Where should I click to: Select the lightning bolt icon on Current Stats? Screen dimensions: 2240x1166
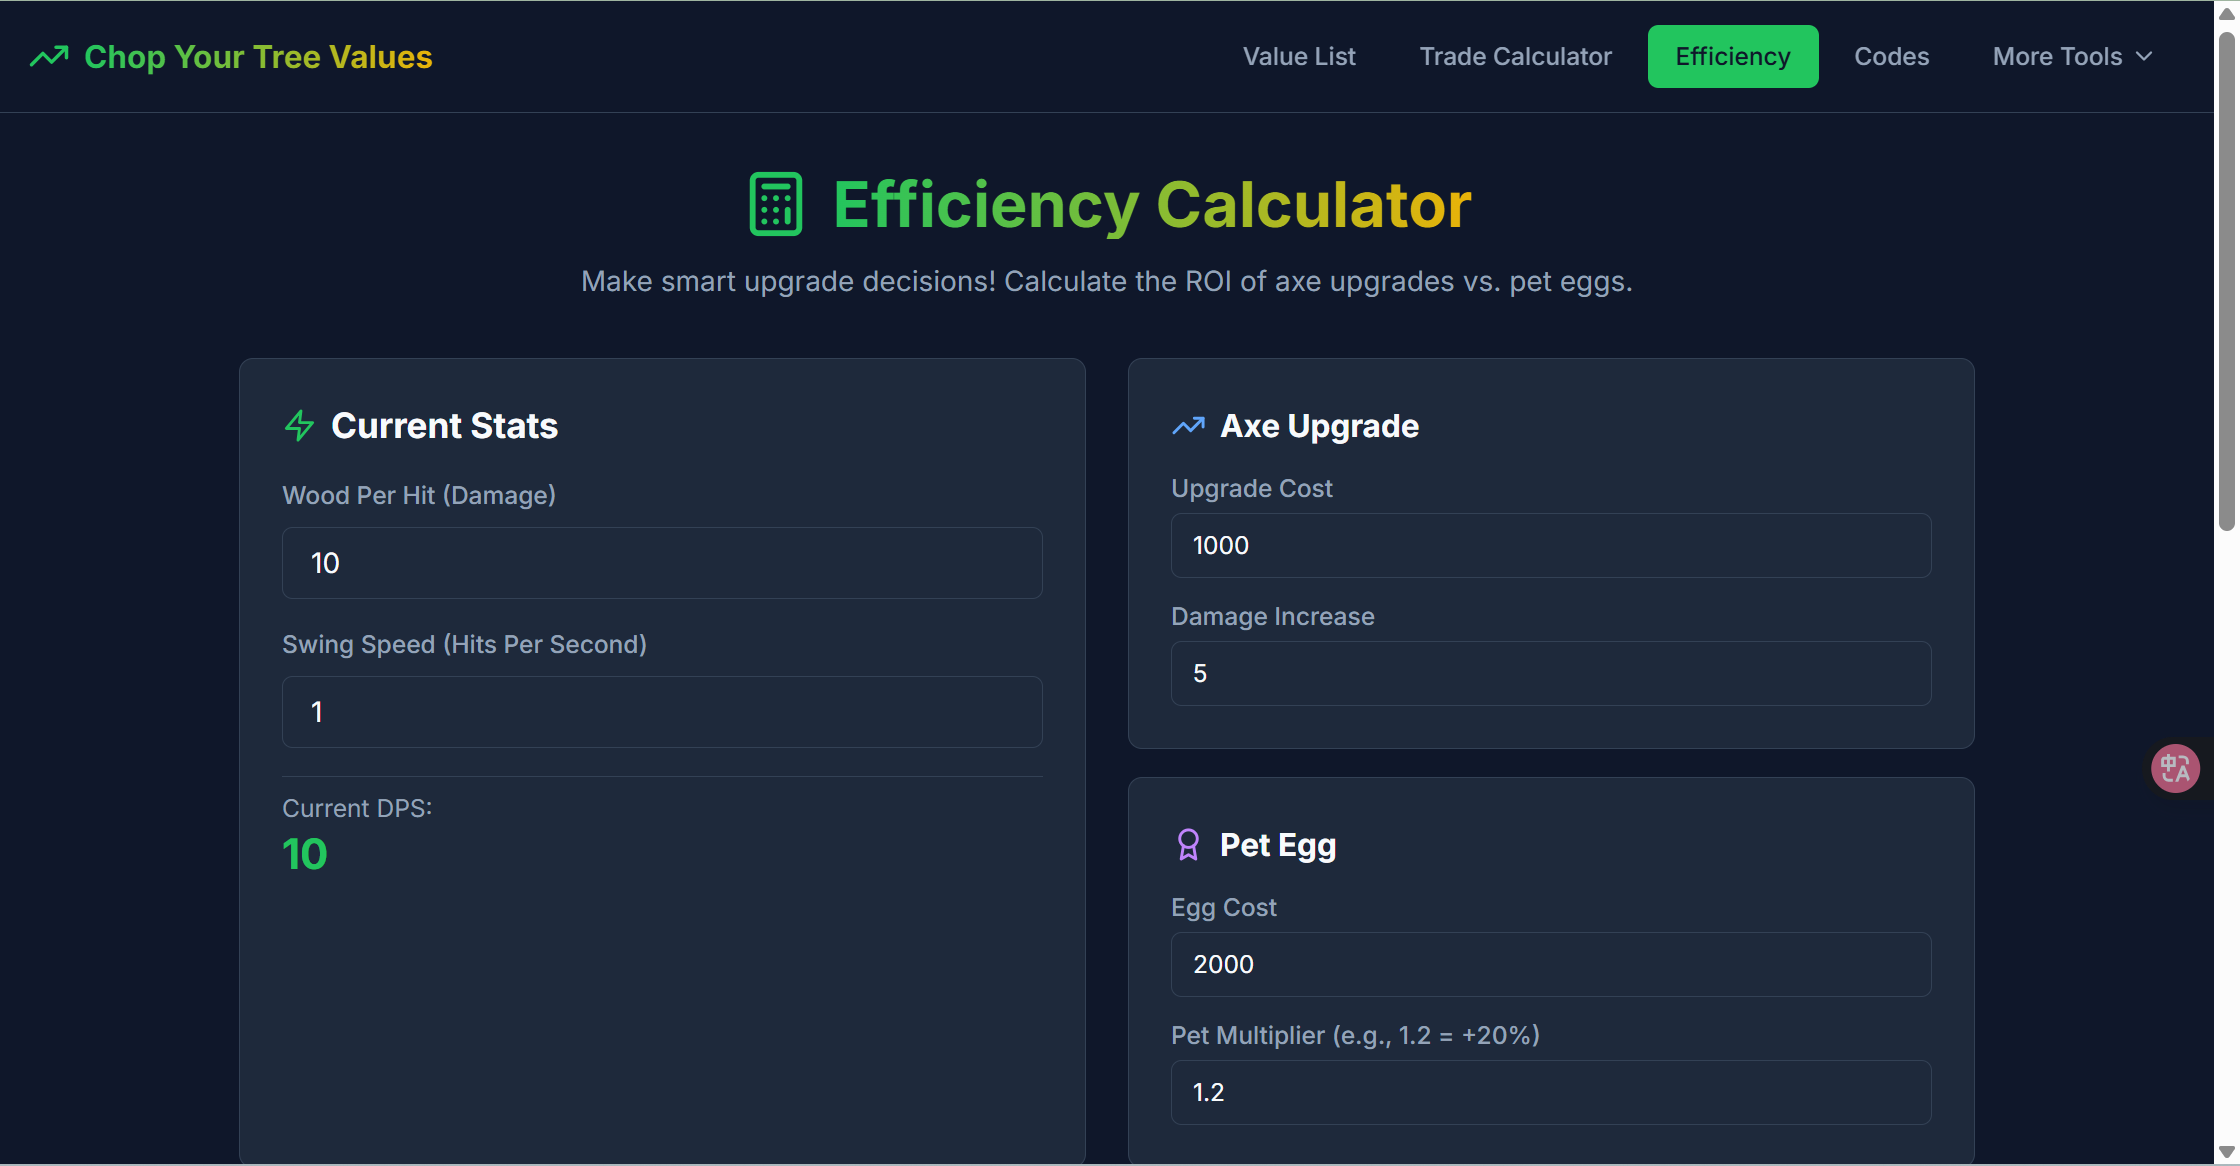point(298,425)
